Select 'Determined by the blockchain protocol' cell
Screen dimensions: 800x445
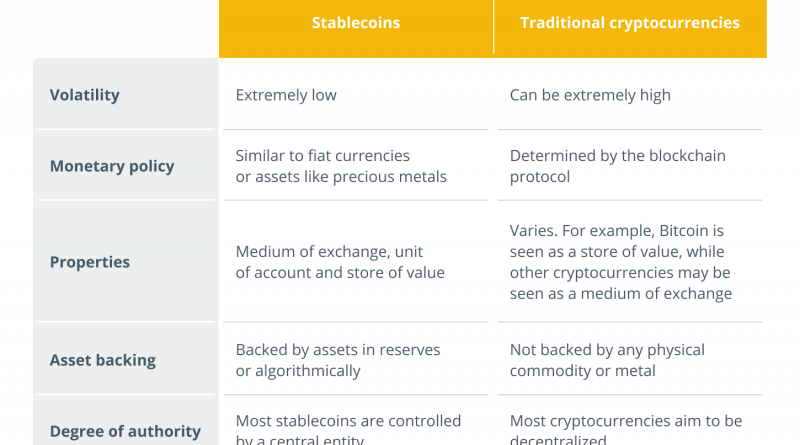[618, 166]
